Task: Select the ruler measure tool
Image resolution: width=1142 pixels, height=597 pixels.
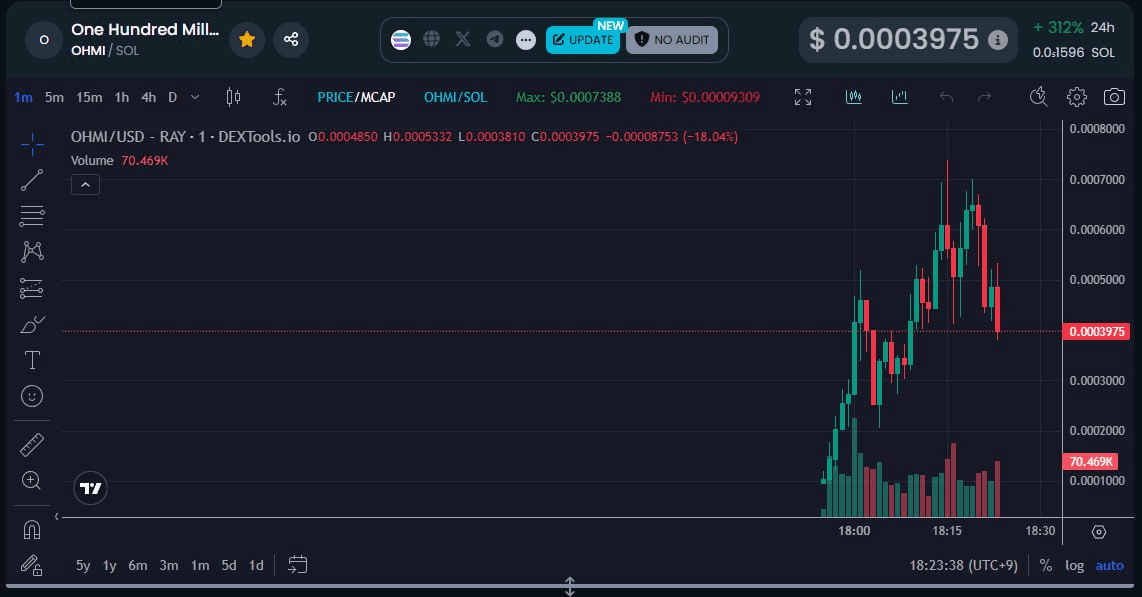Action: pos(32,444)
